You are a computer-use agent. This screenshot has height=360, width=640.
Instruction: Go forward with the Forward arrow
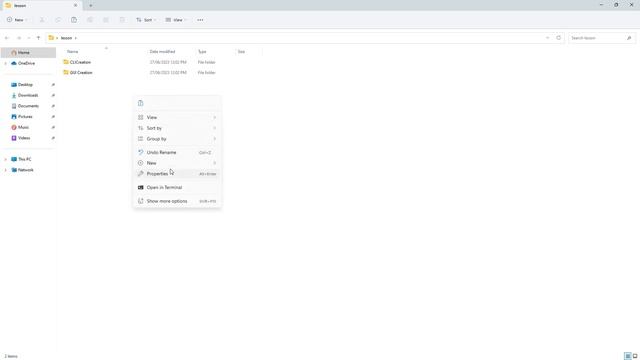tap(18, 38)
